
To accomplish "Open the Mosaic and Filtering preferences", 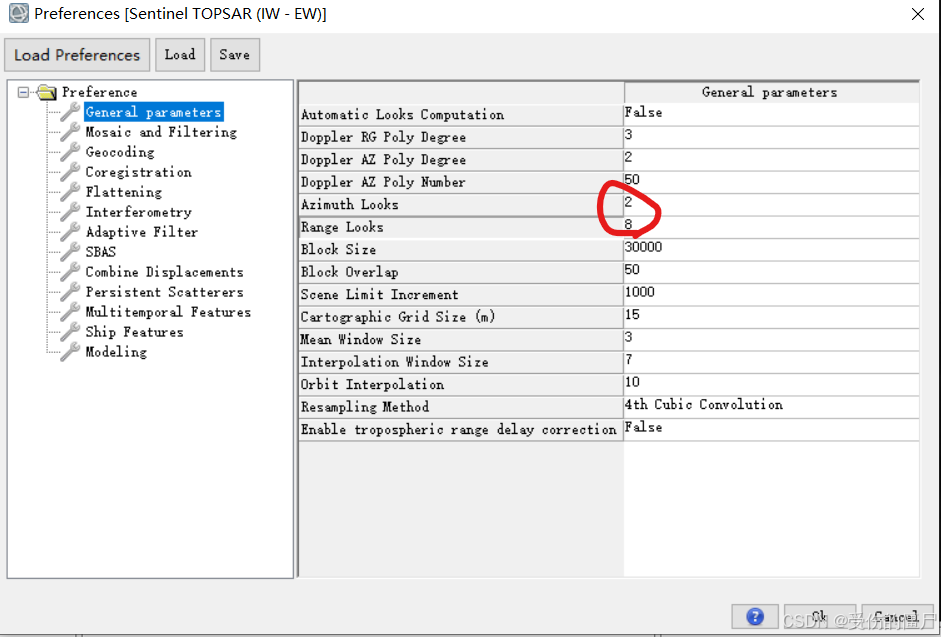I will (x=161, y=132).
